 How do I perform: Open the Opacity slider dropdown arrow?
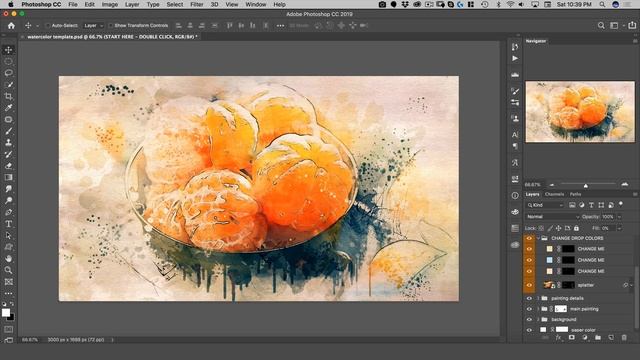point(619,217)
